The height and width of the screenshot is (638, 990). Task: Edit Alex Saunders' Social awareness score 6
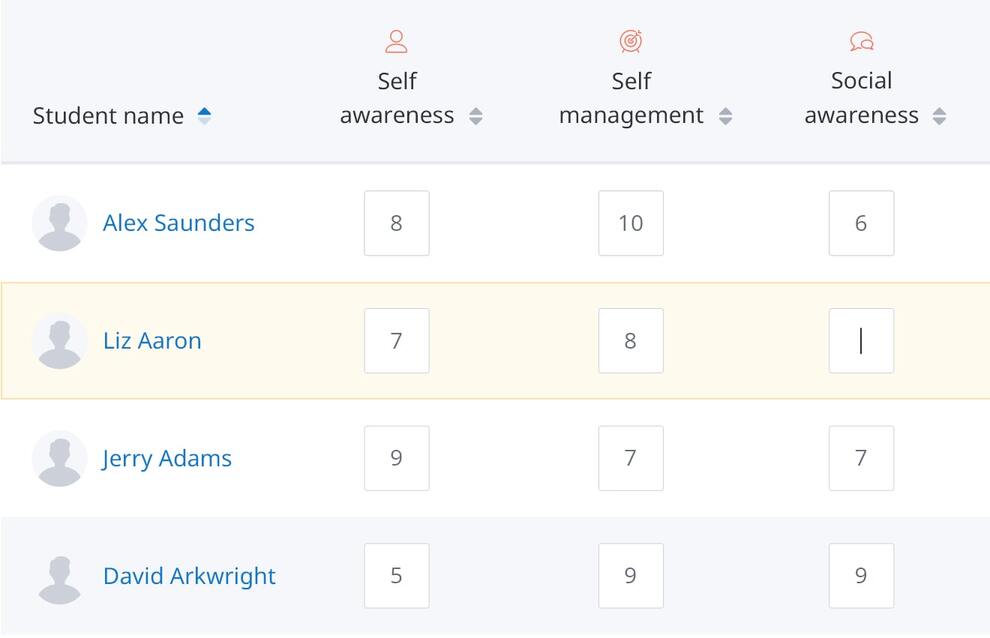(x=861, y=223)
